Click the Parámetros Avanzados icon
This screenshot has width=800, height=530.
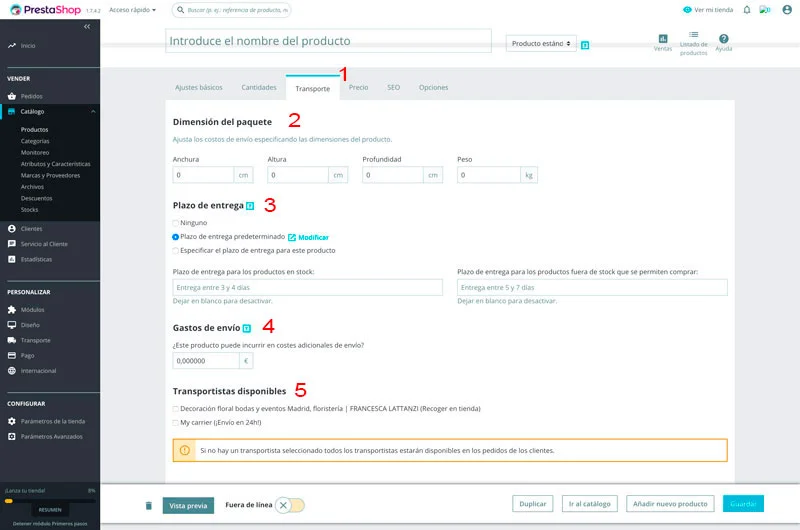[12, 437]
